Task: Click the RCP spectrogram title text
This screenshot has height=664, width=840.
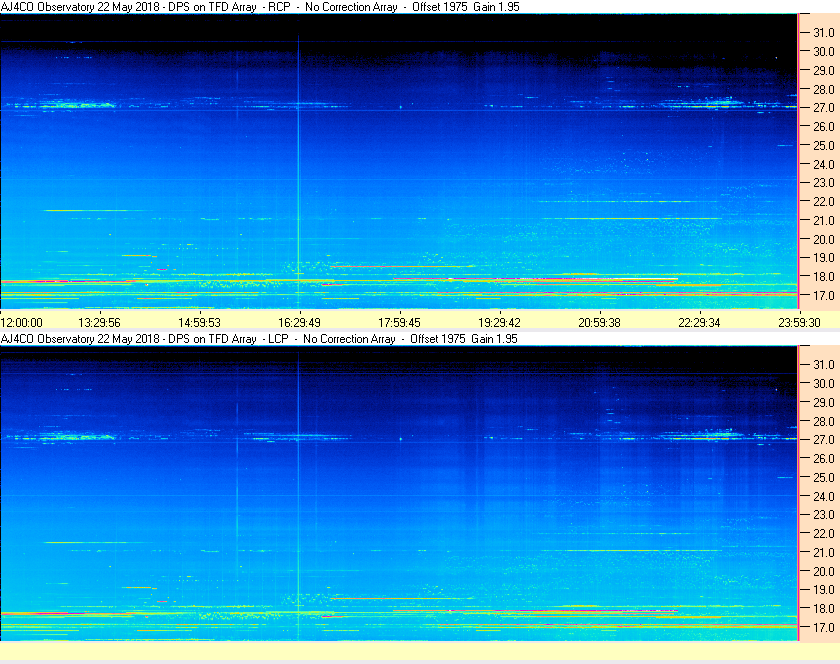Action: click(260, 7)
